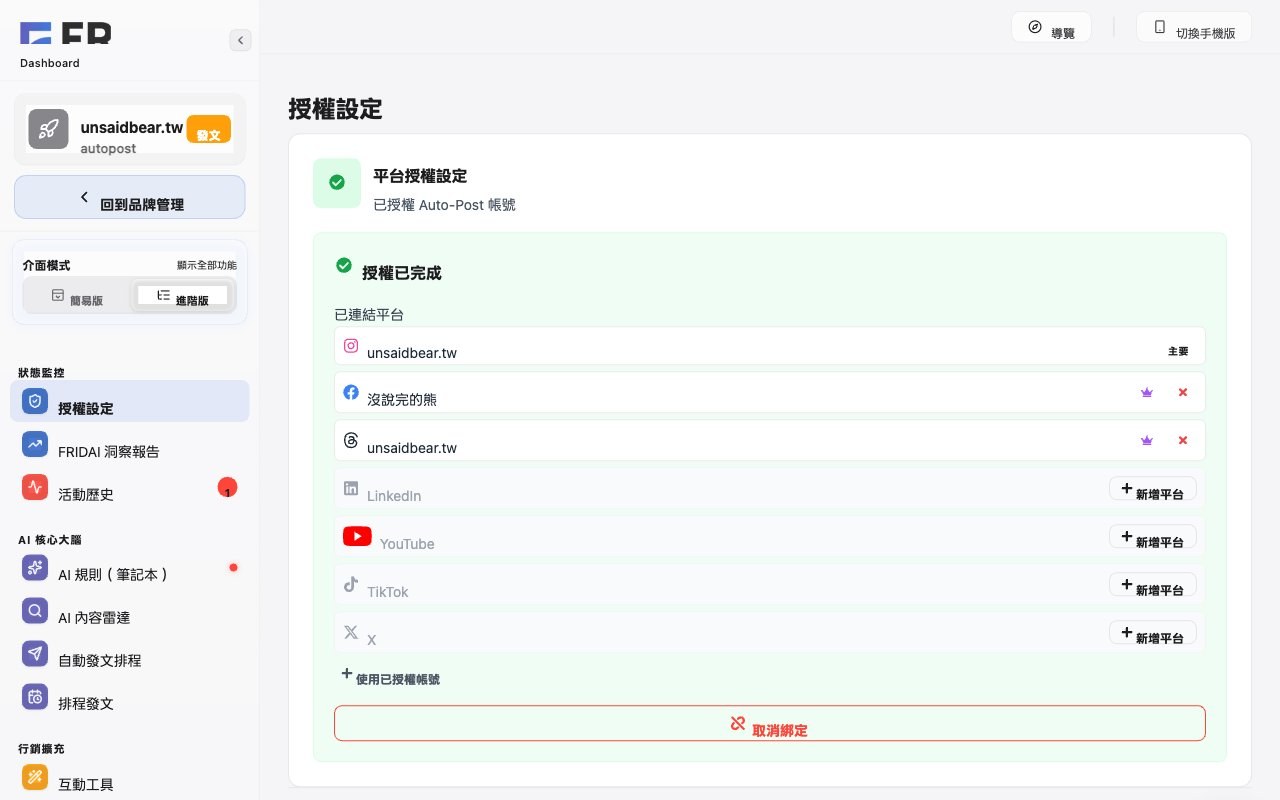Set 沒說完的熊 as primary via crown icon
The width and height of the screenshot is (1280, 800).
pos(1147,392)
